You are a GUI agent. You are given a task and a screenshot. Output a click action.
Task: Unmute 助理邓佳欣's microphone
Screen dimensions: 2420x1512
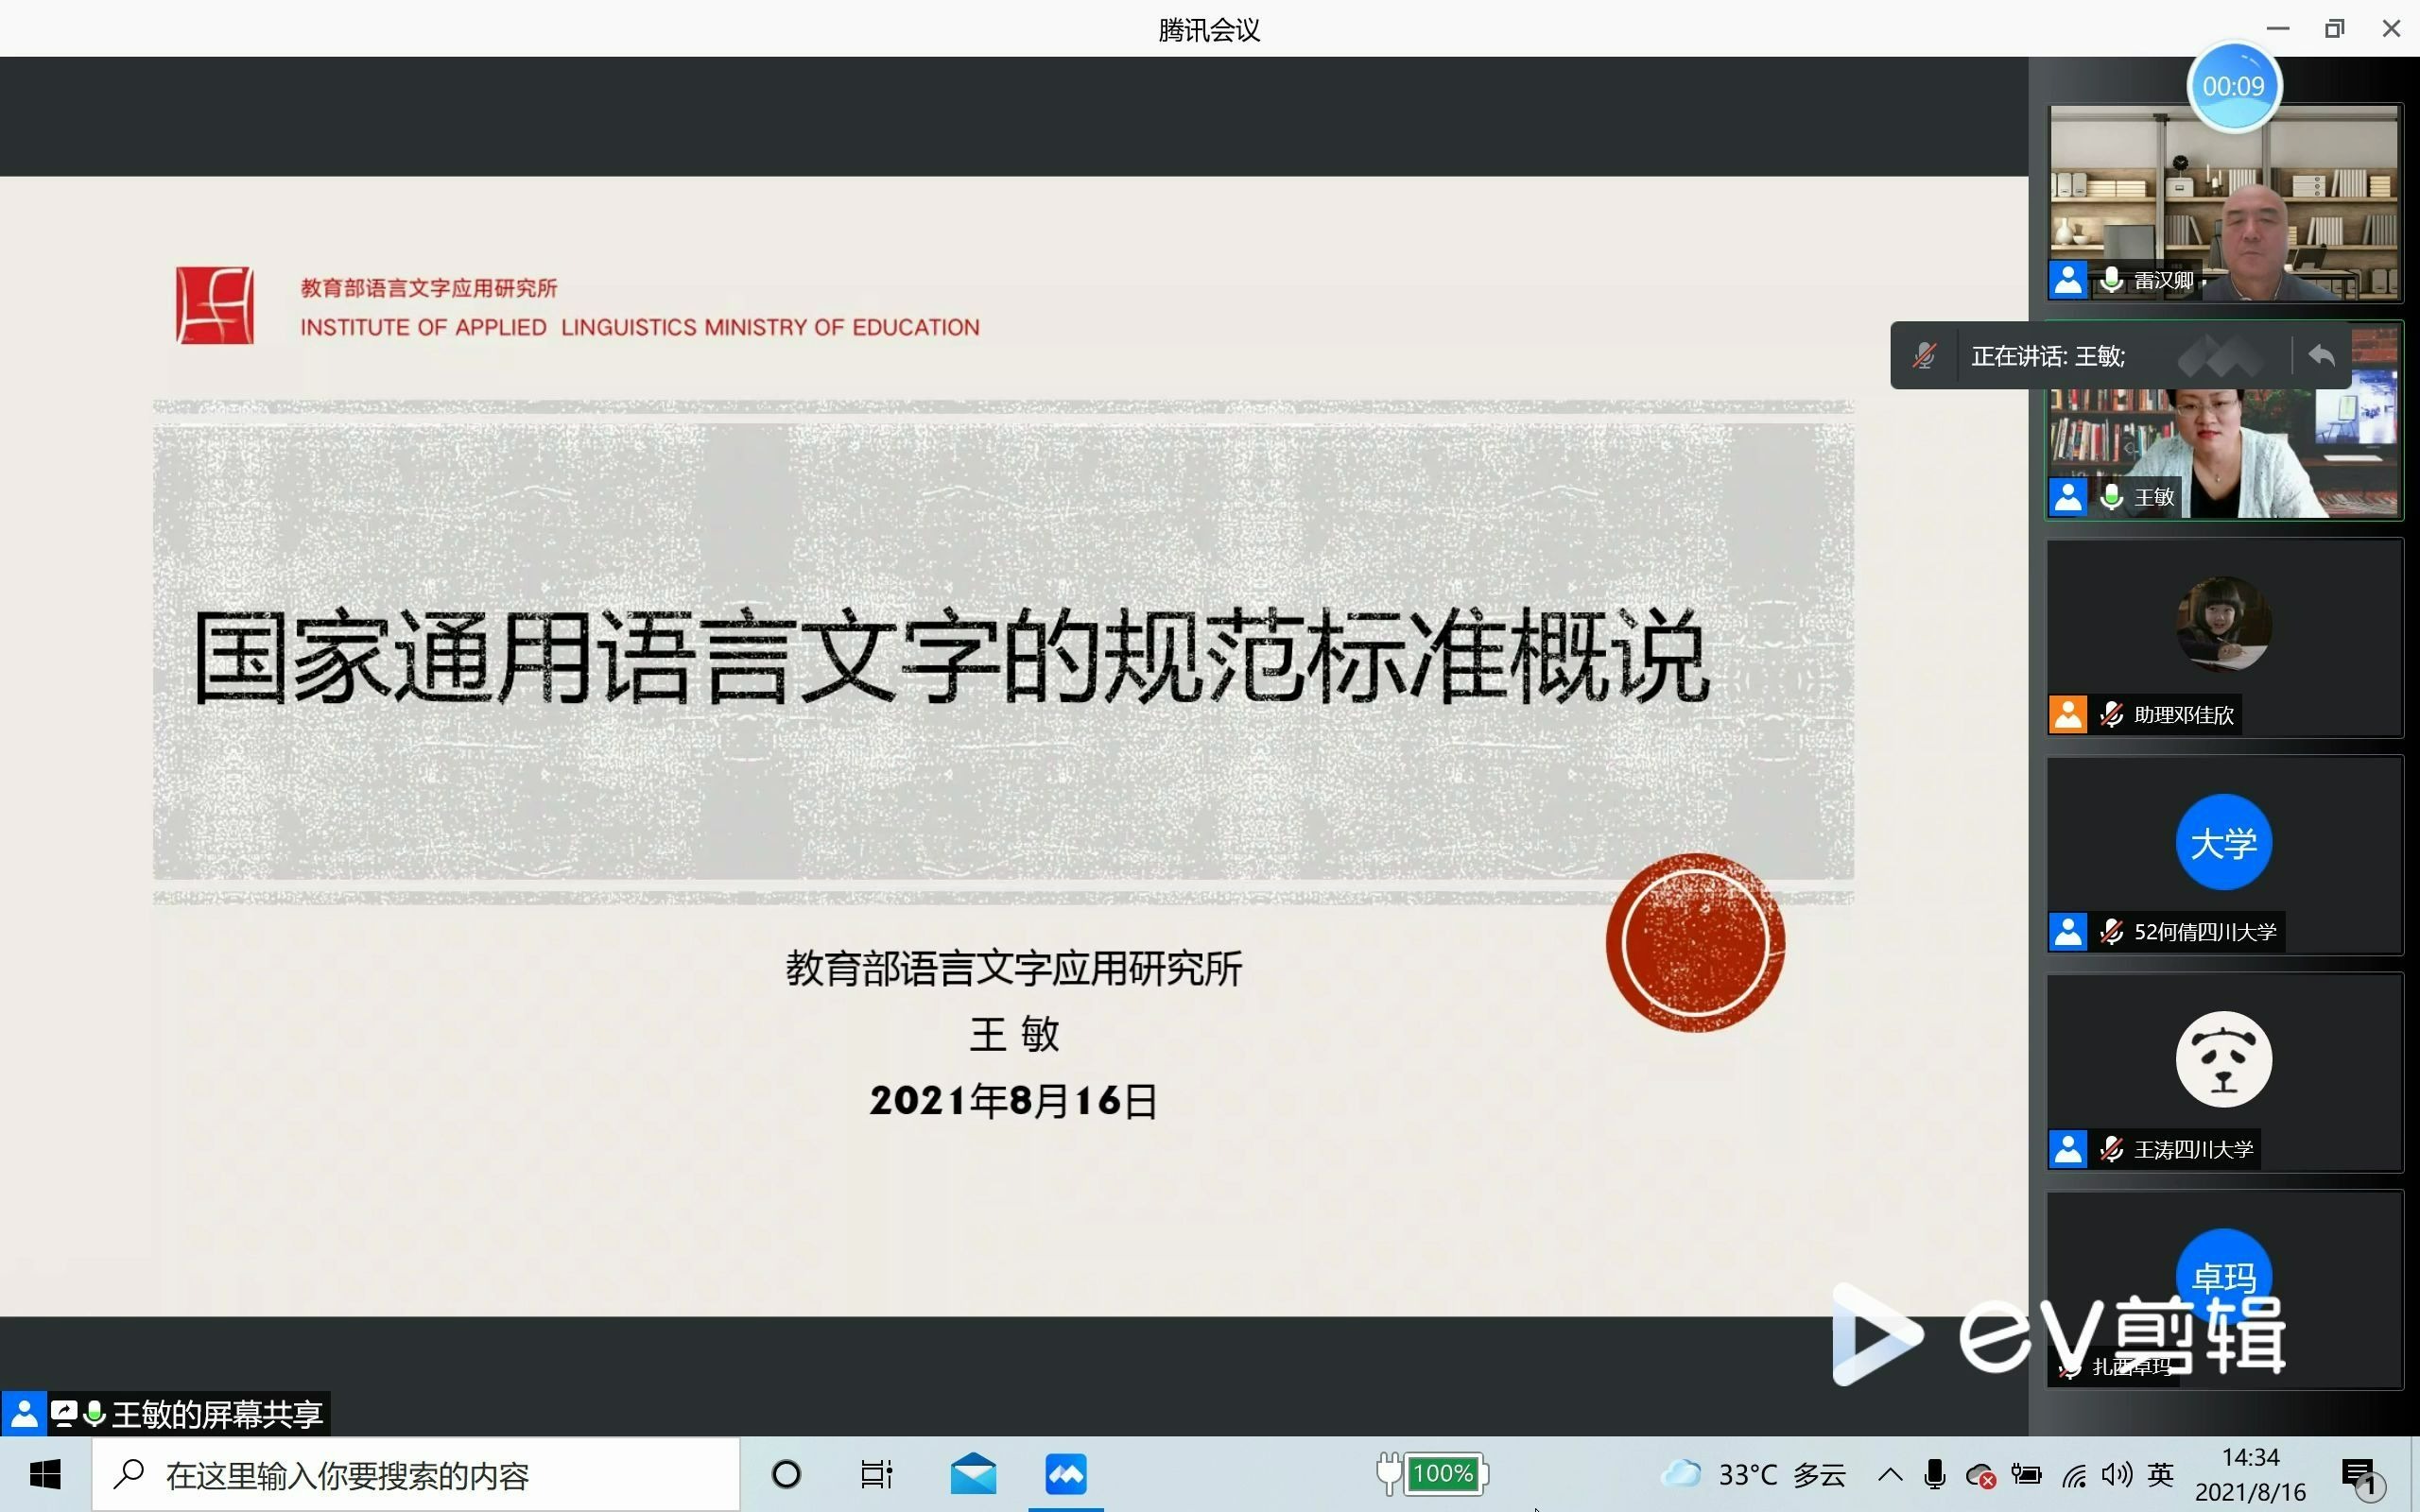coord(2112,714)
